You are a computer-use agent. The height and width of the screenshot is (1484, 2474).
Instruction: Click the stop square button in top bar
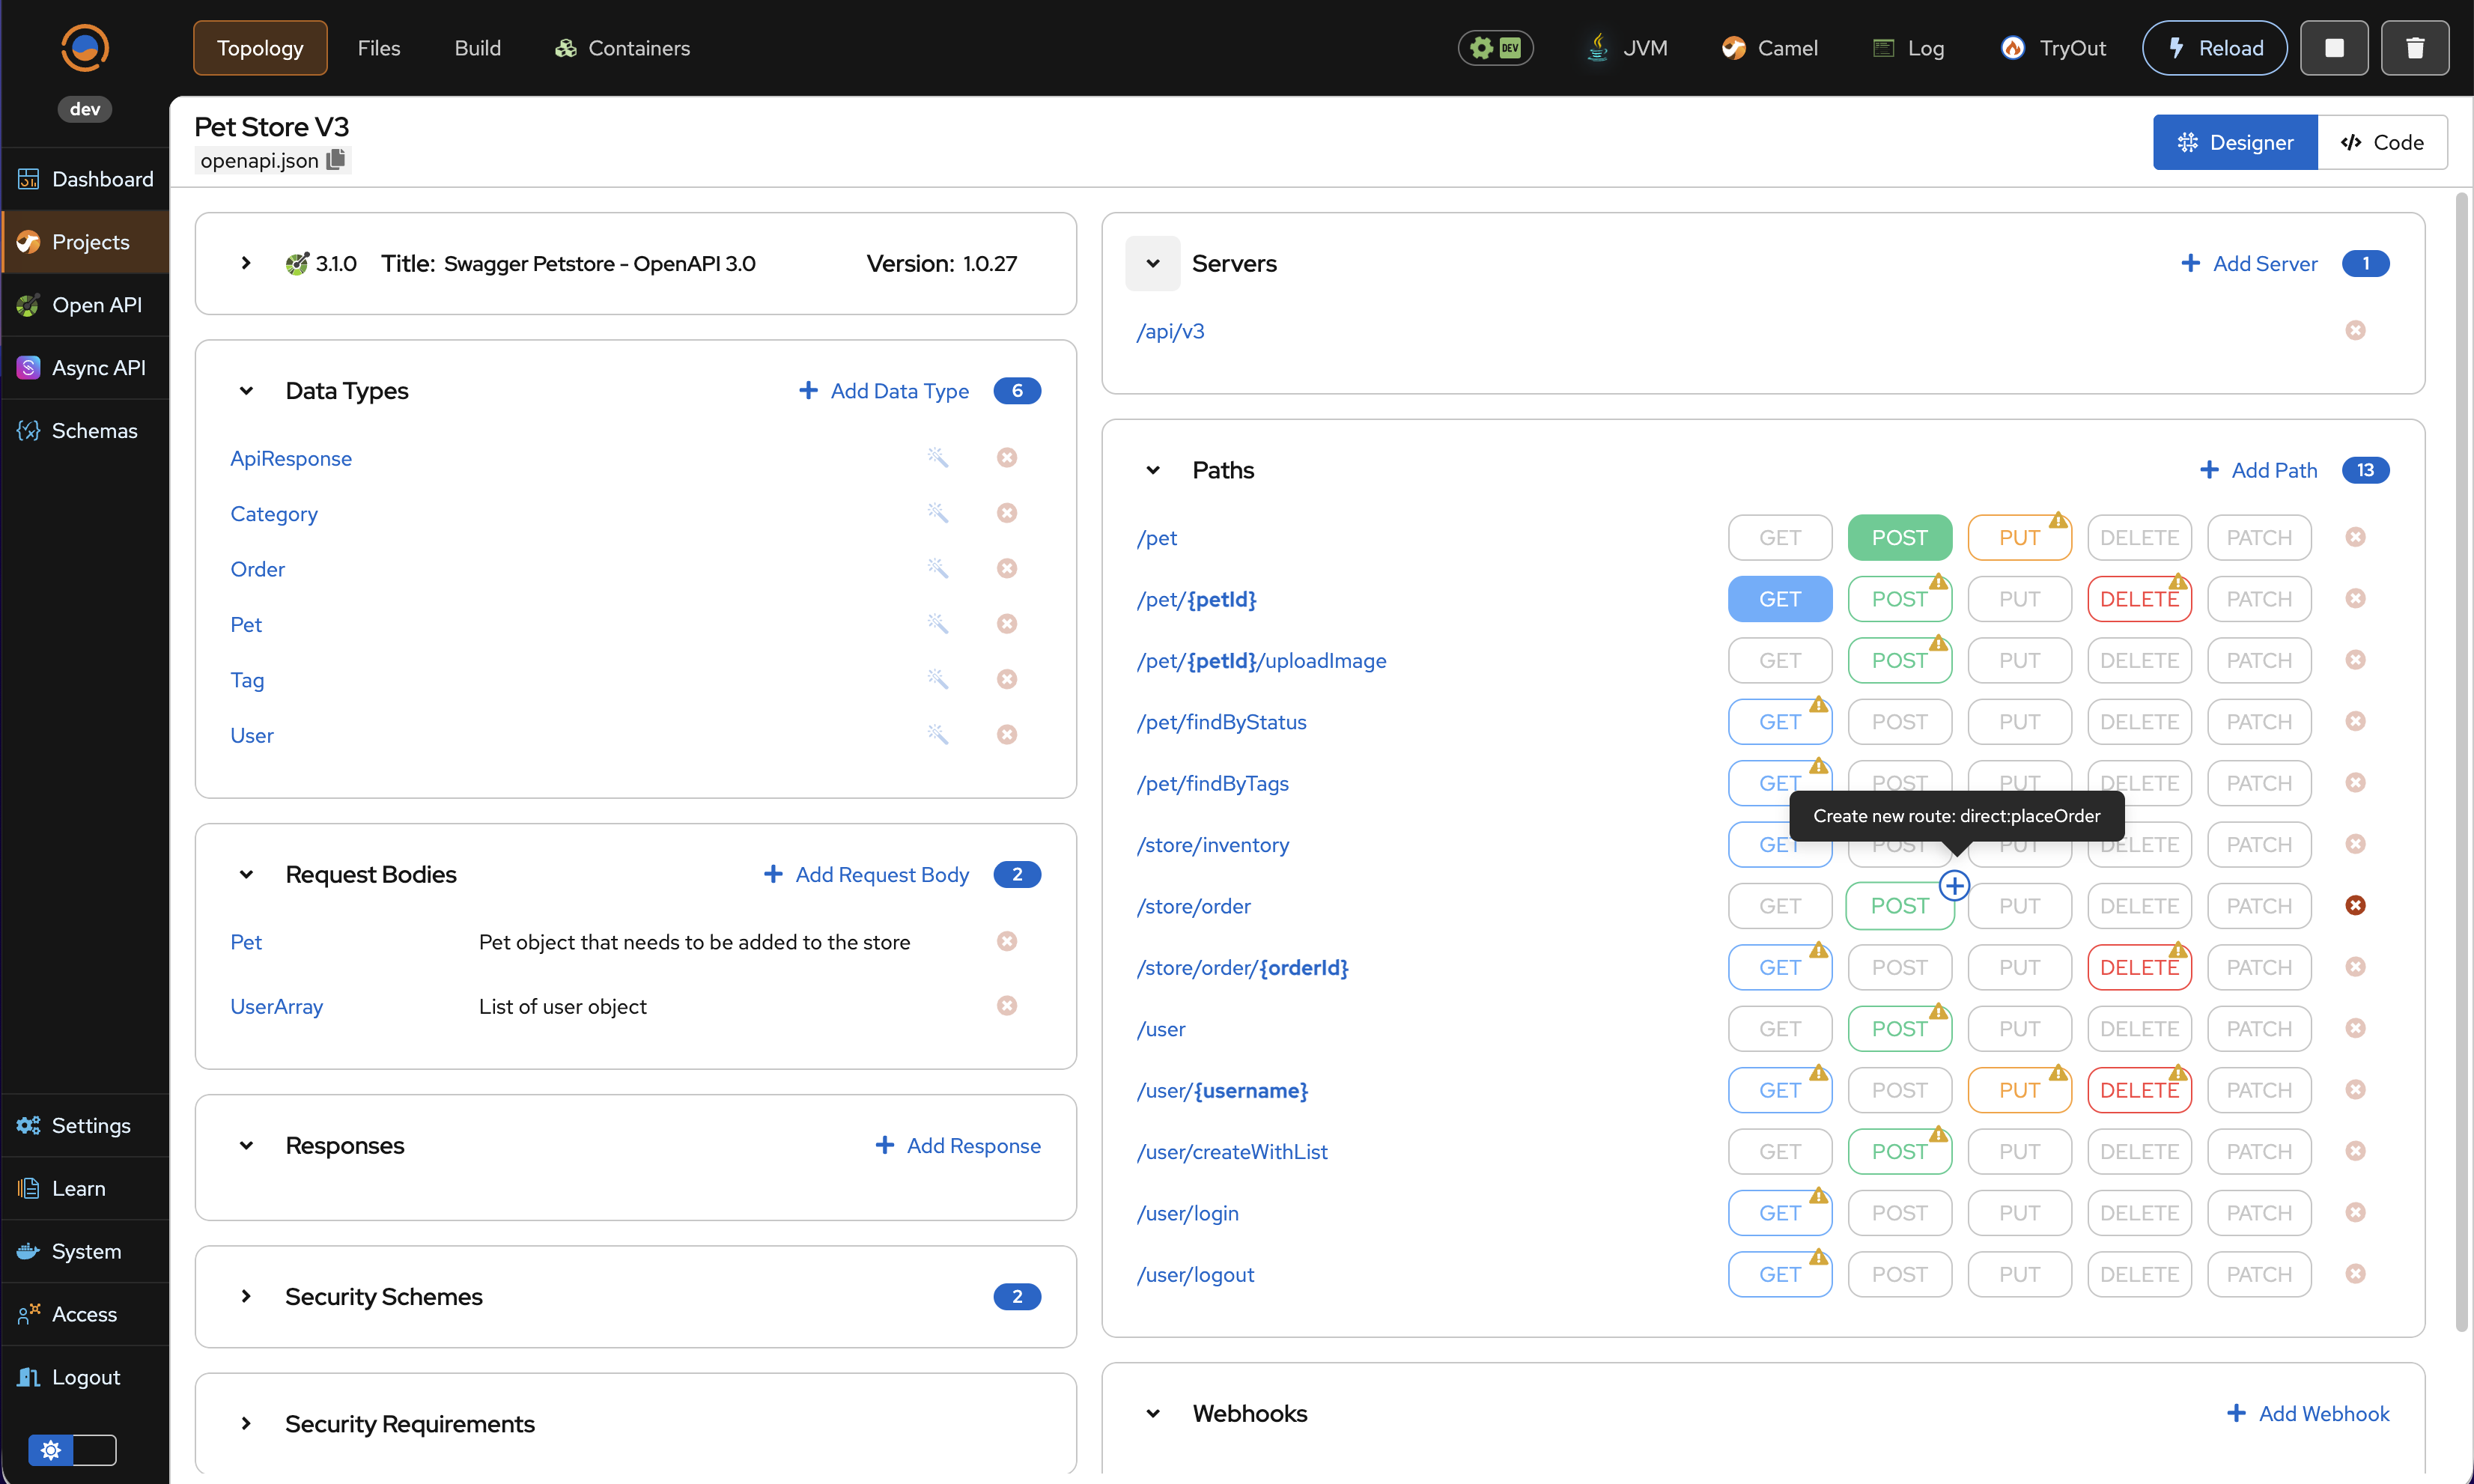point(2334,48)
